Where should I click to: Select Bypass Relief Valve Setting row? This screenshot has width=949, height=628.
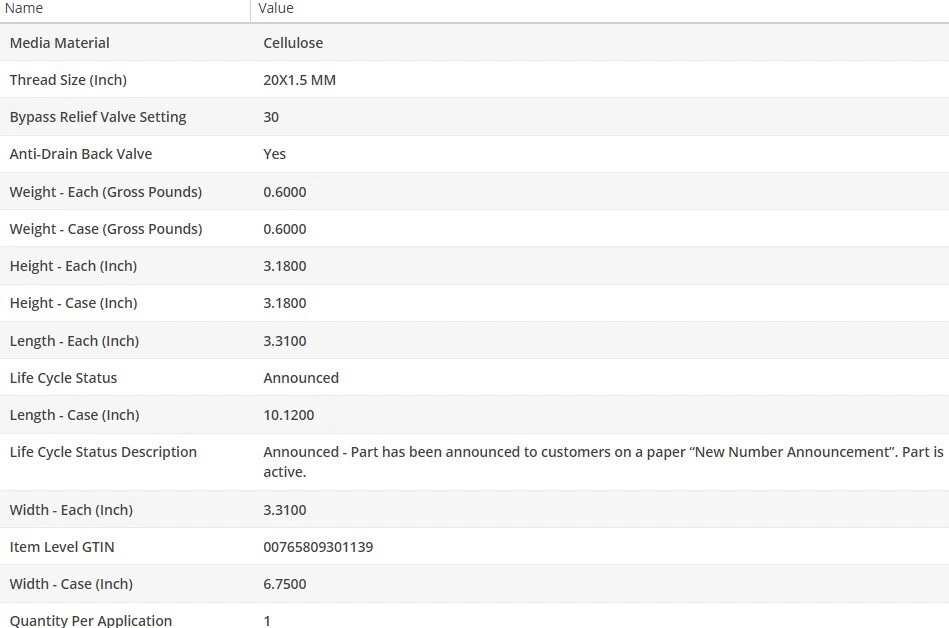[98, 117]
